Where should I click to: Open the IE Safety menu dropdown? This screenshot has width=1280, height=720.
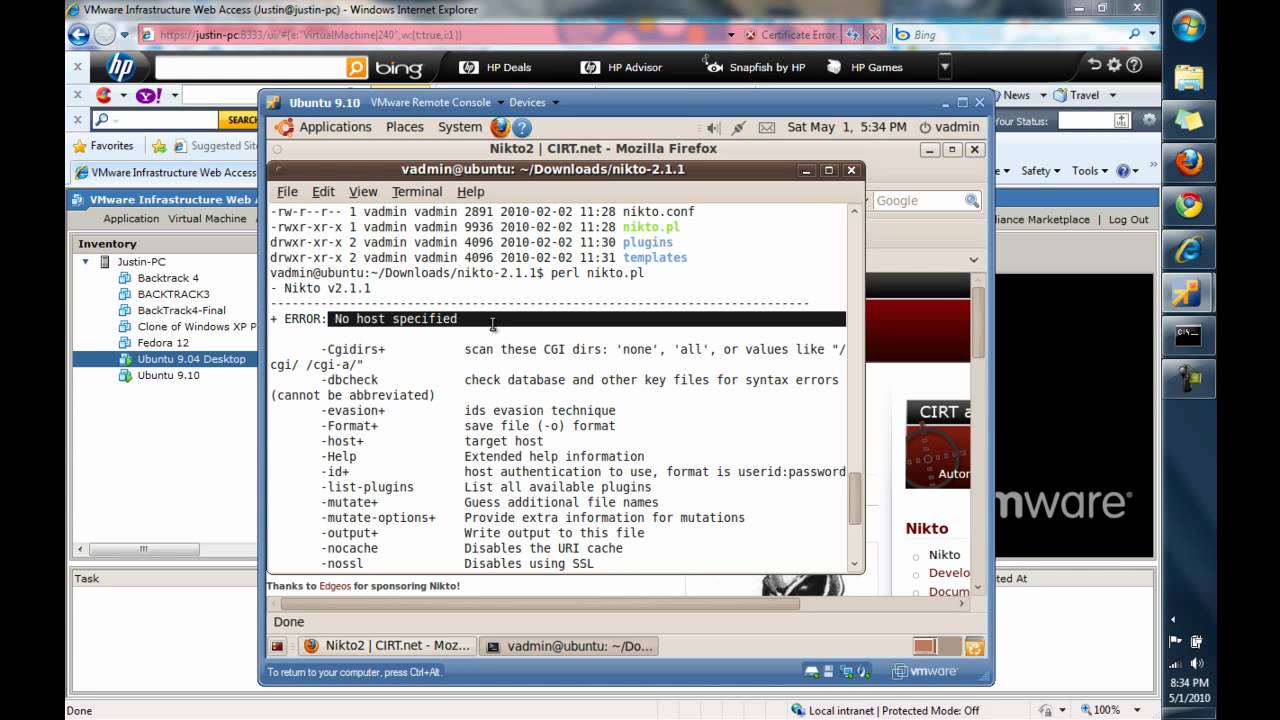pyautogui.click(x=1040, y=171)
